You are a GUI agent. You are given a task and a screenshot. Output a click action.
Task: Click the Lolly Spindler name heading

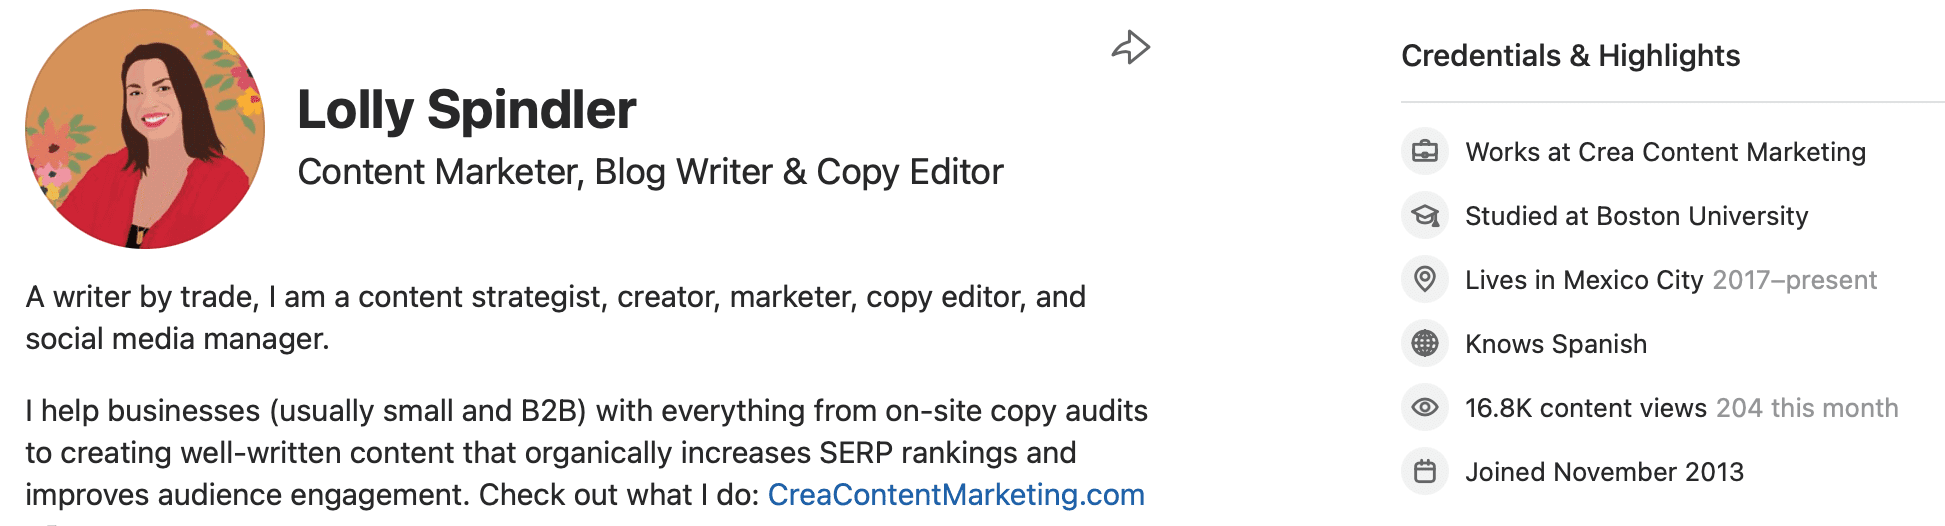(x=466, y=110)
